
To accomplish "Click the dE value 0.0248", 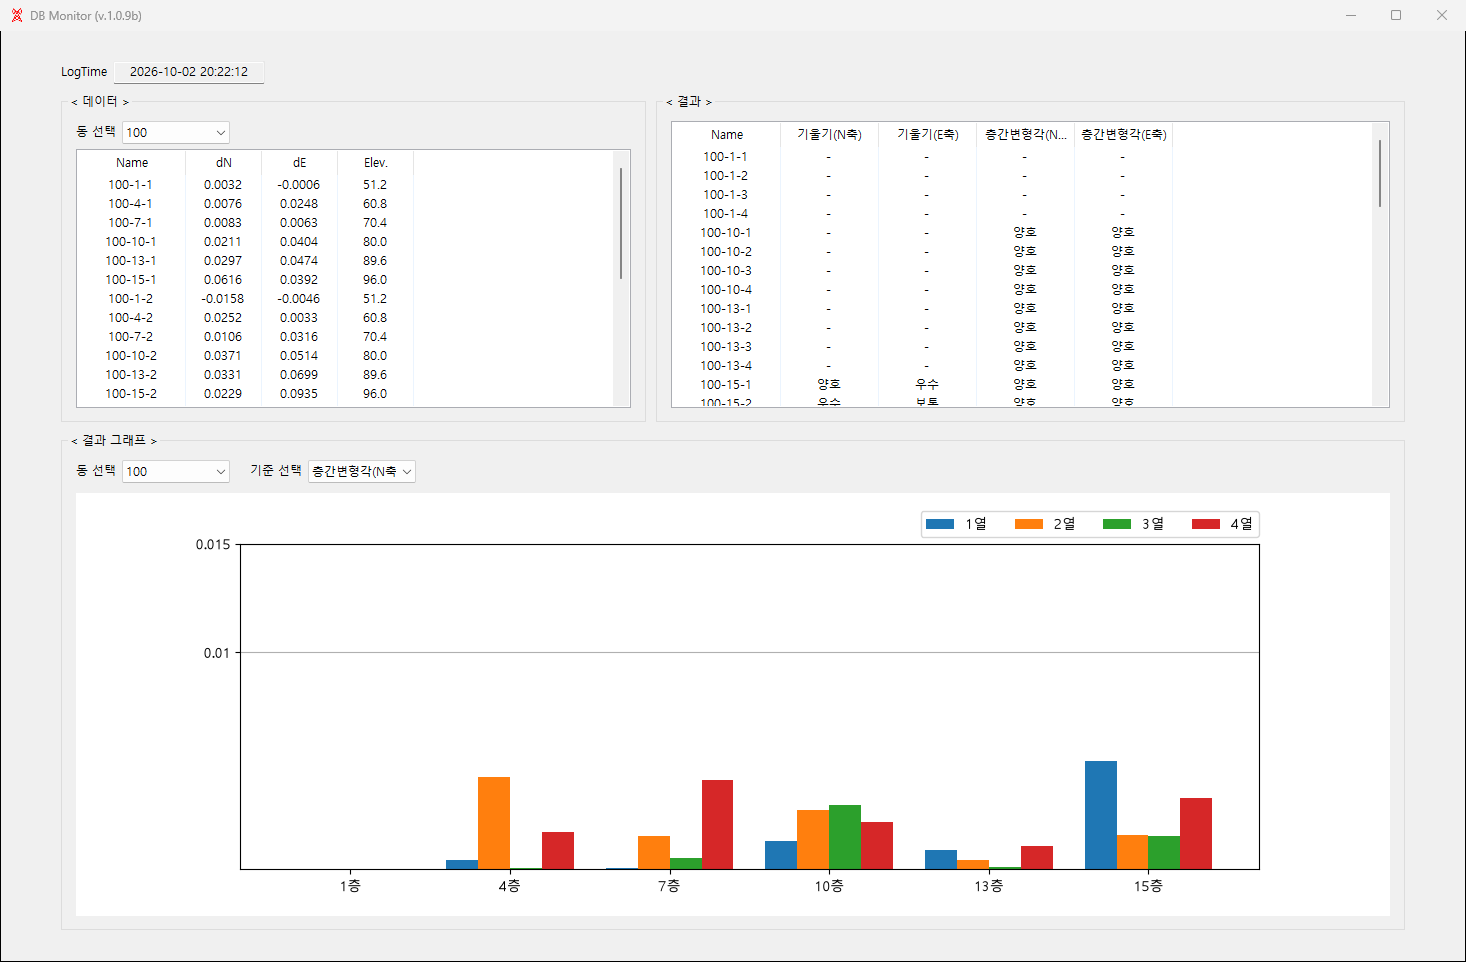I will click(x=299, y=204).
